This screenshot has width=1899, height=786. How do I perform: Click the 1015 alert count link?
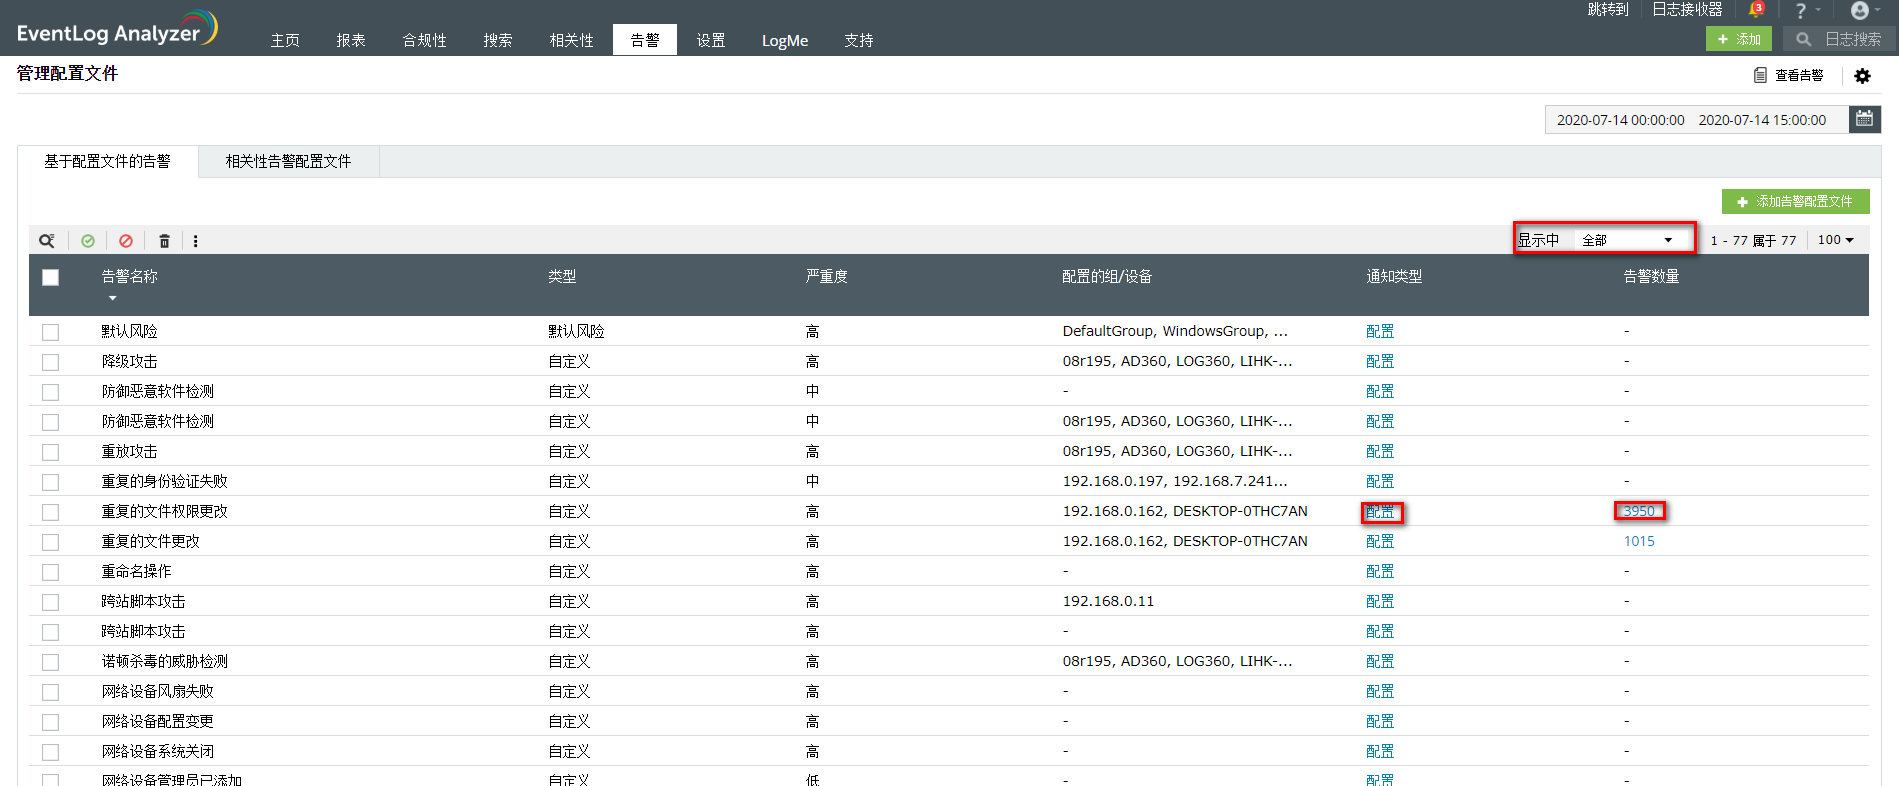1639,541
